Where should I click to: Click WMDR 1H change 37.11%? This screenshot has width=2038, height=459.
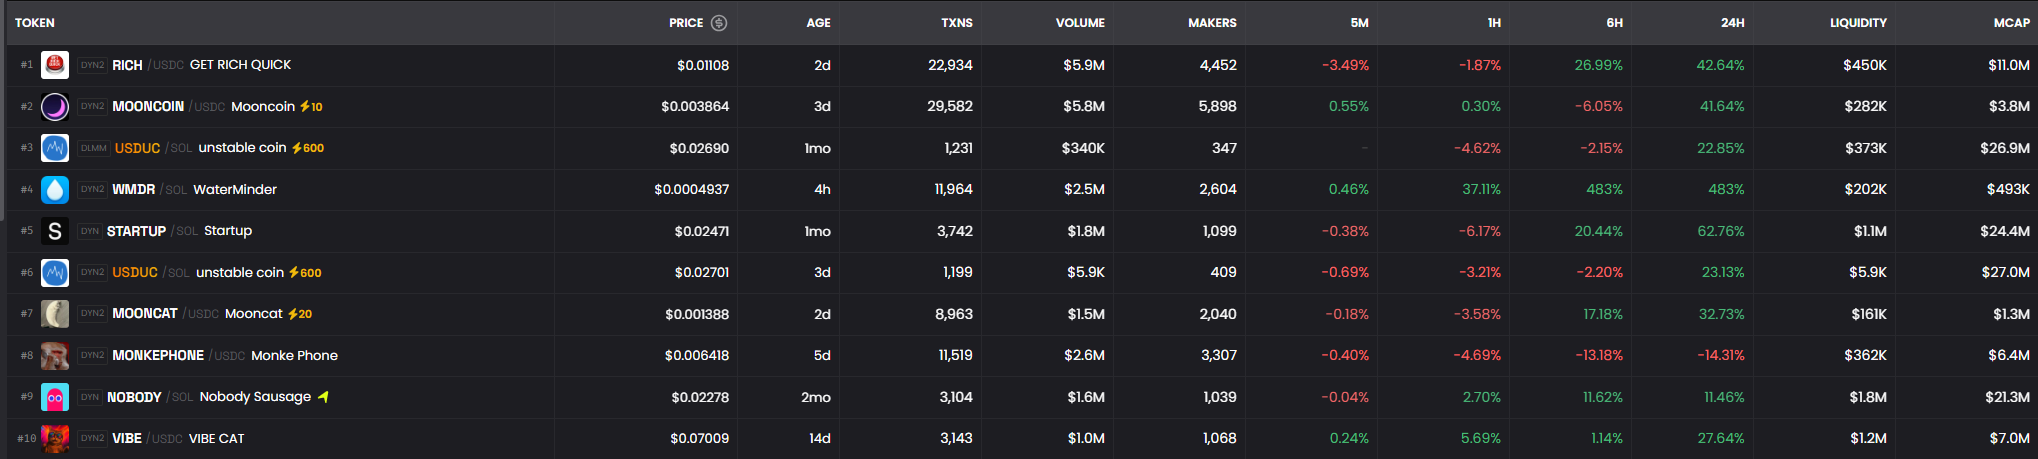tap(1481, 189)
